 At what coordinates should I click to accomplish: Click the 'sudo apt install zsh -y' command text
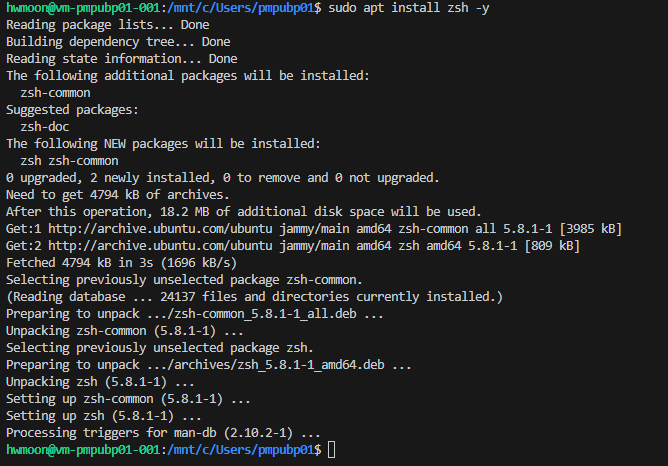(409, 8)
